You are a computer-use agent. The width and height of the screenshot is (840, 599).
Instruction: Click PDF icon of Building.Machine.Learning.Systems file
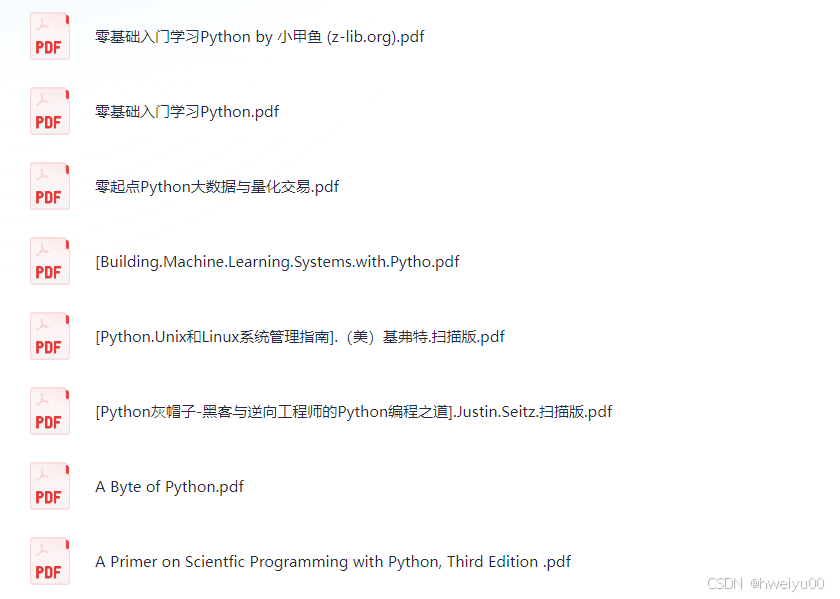[50, 261]
